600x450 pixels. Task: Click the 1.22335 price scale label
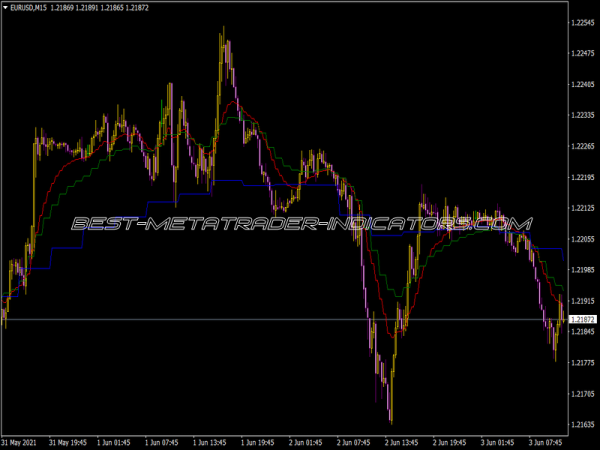pos(583,115)
